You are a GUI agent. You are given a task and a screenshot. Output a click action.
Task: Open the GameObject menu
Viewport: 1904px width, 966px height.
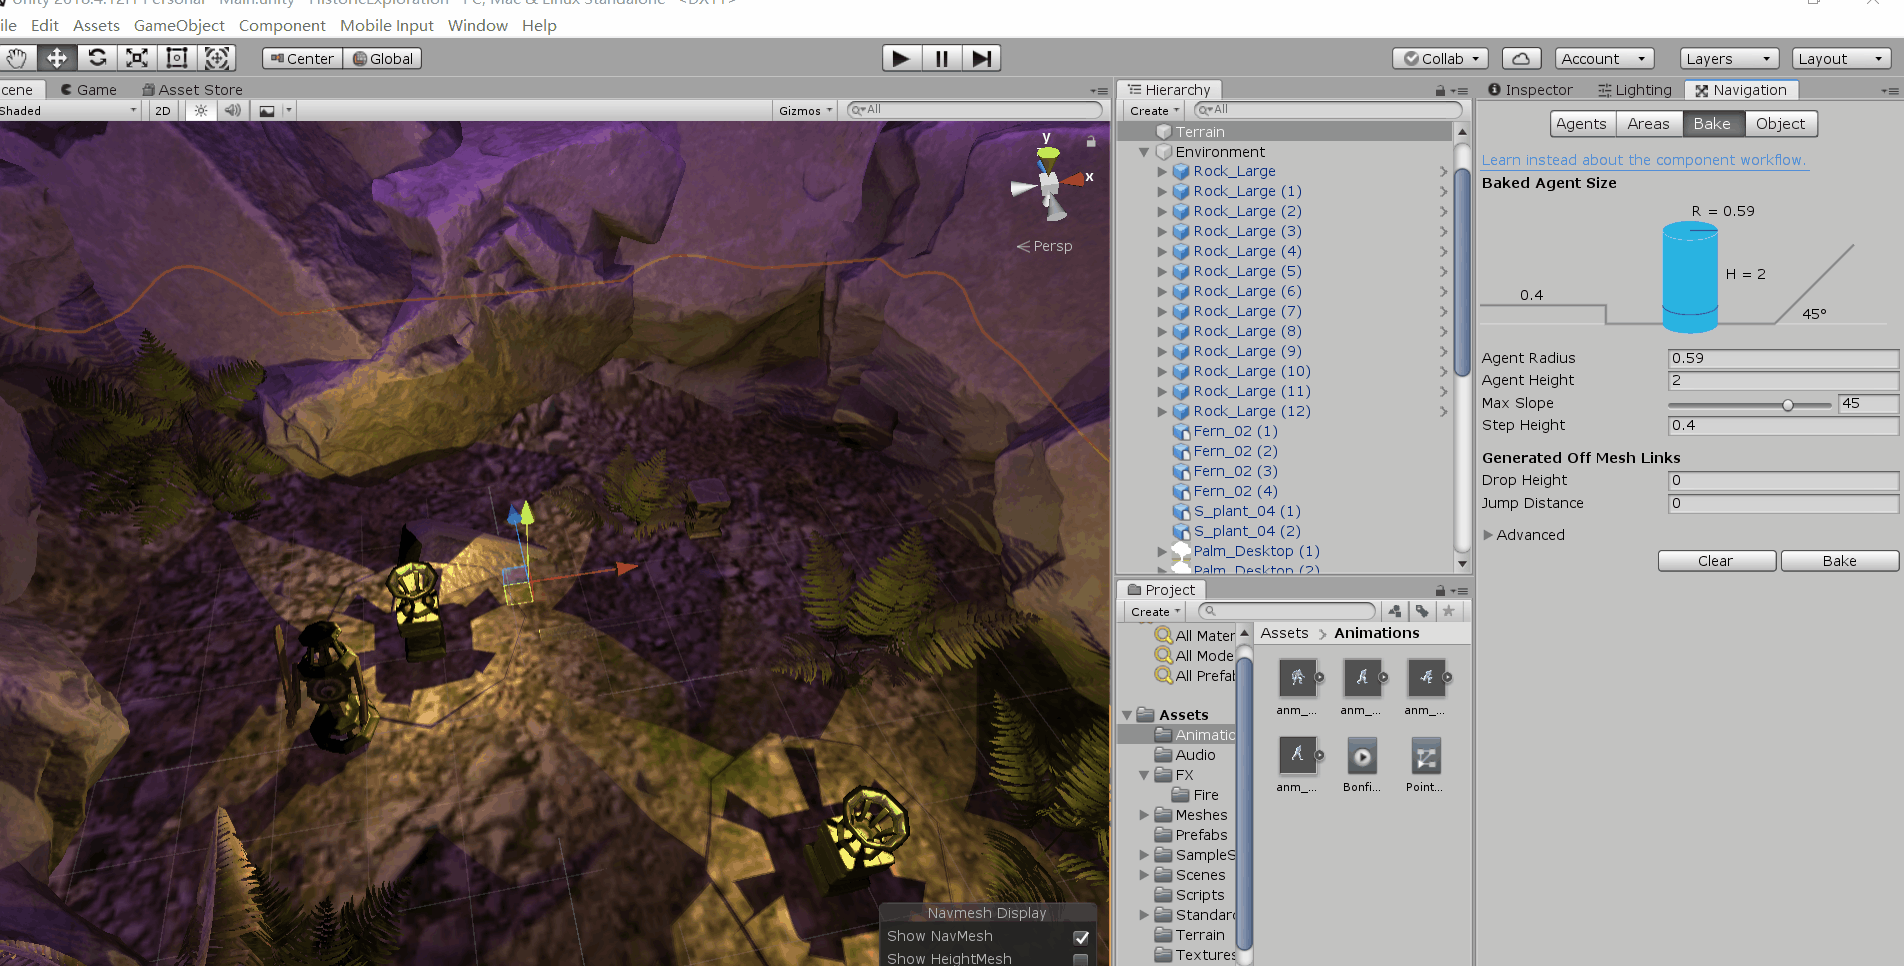click(x=179, y=25)
